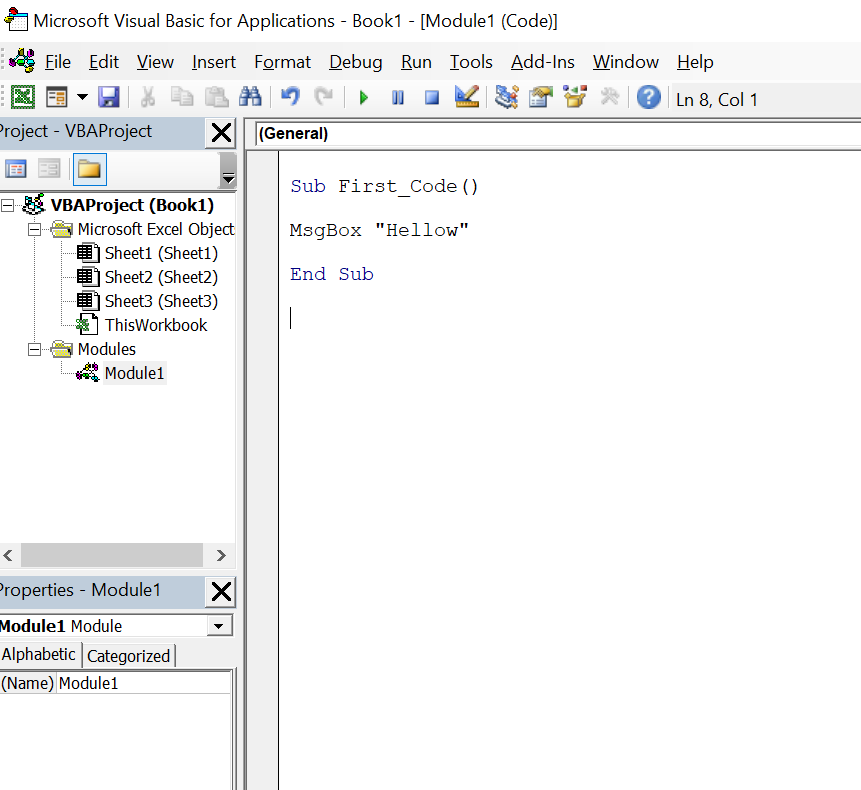Select ThisWorkbook in project tree
861x790 pixels.
point(156,325)
